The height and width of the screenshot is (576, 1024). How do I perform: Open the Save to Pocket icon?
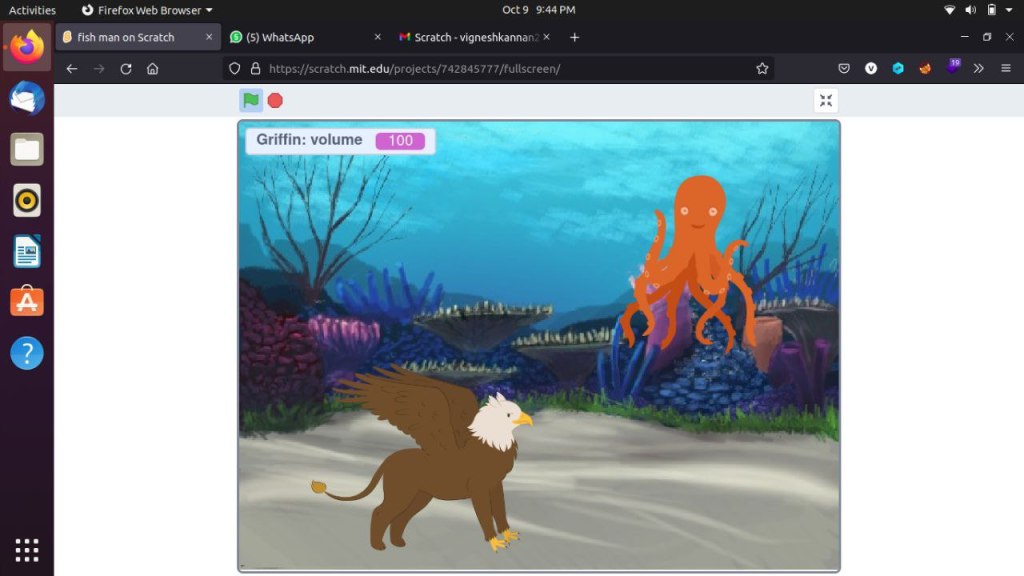click(x=844, y=69)
